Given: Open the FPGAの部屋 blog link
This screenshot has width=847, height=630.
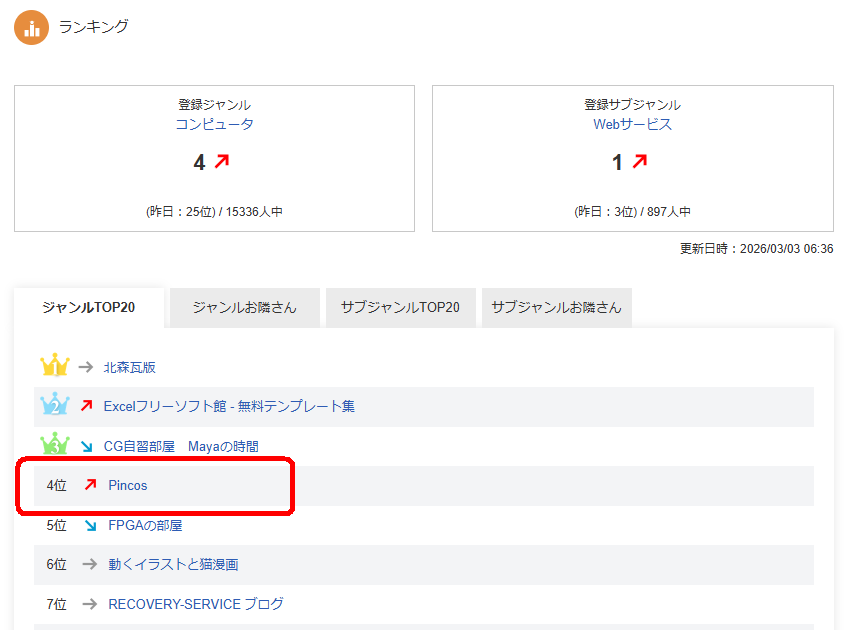Looking at the screenshot, I should pyautogui.click(x=145, y=525).
